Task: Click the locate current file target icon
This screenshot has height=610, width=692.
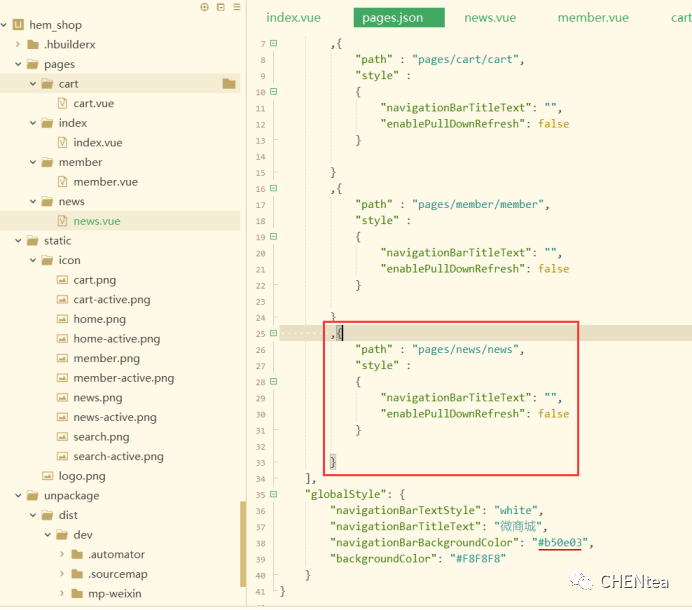Action: pos(205,7)
